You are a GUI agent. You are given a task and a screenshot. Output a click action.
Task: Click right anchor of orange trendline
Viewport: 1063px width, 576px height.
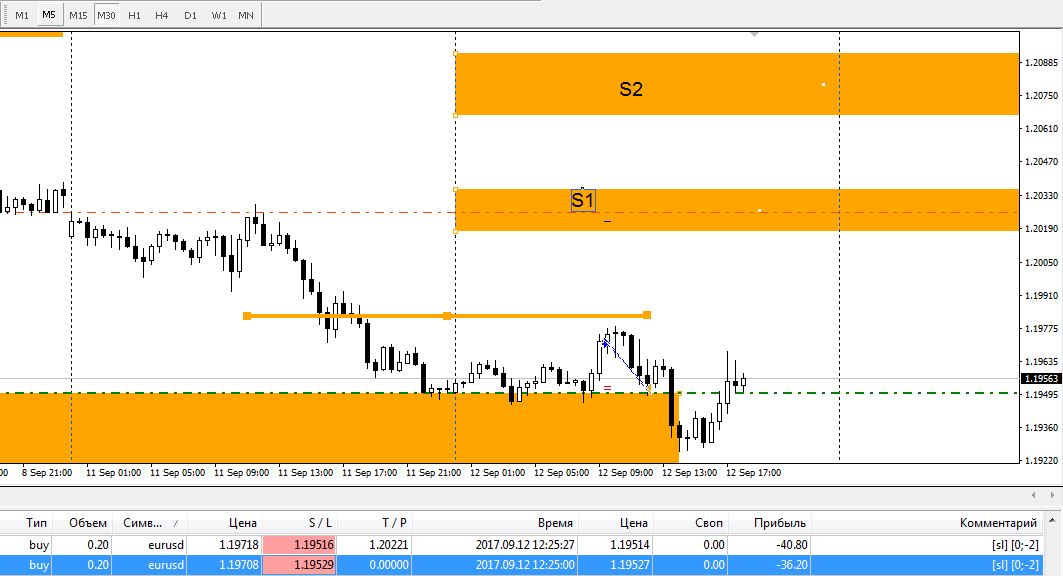647,315
